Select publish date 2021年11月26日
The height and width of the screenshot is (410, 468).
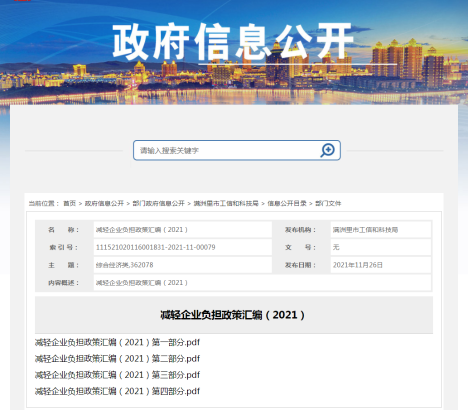(x=358, y=265)
